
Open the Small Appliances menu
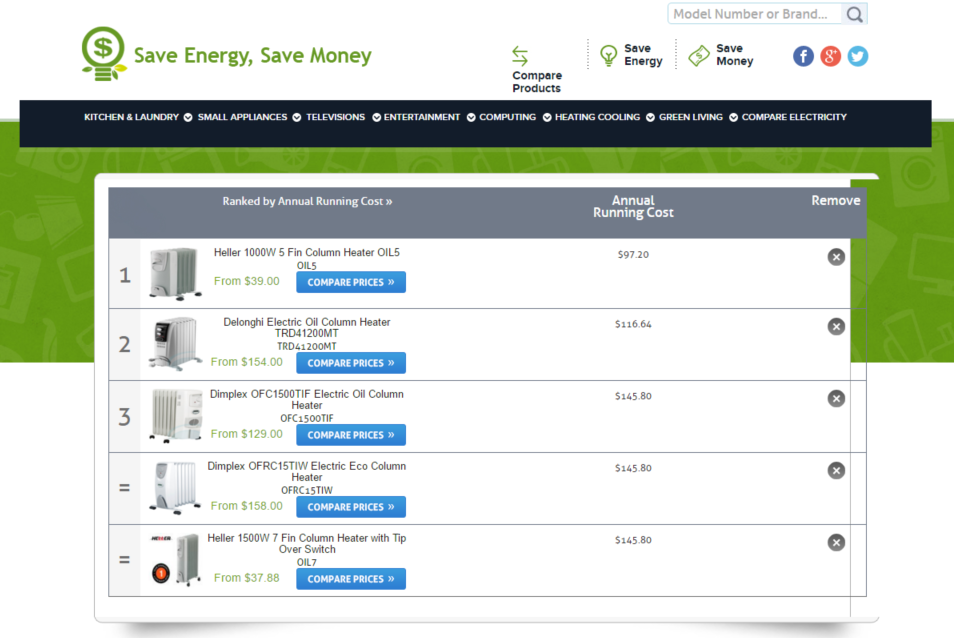point(242,117)
